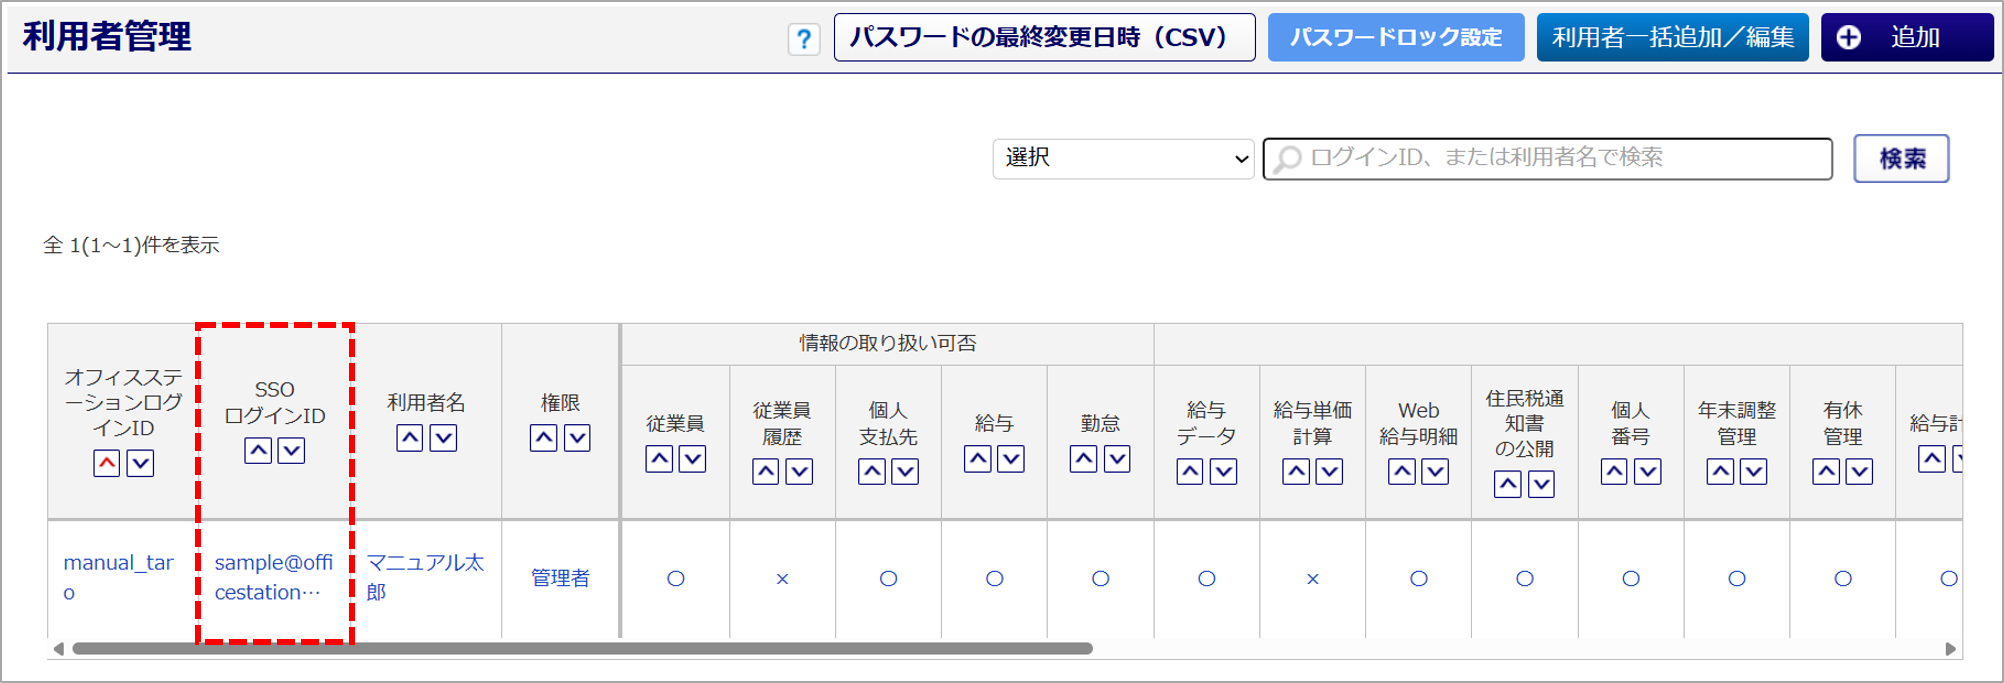Screen dimensions: 2004x683
Task: Open the 選択 filter dropdown
Action: click(x=1123, y=159)
